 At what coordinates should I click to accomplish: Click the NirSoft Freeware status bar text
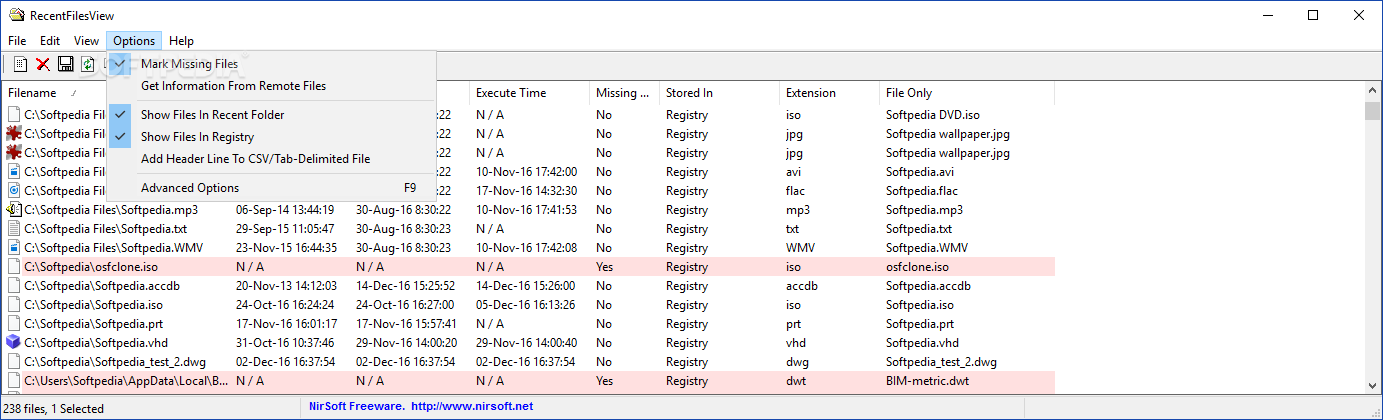tap(357, 406)
